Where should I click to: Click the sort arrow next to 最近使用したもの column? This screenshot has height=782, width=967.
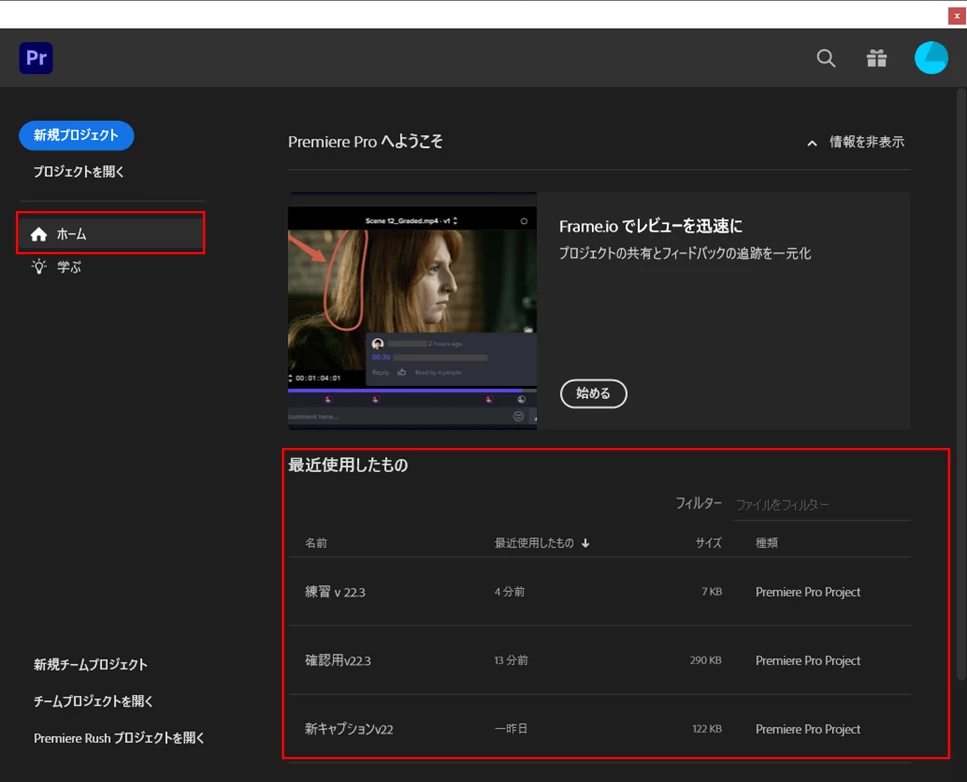click(586, 543)
